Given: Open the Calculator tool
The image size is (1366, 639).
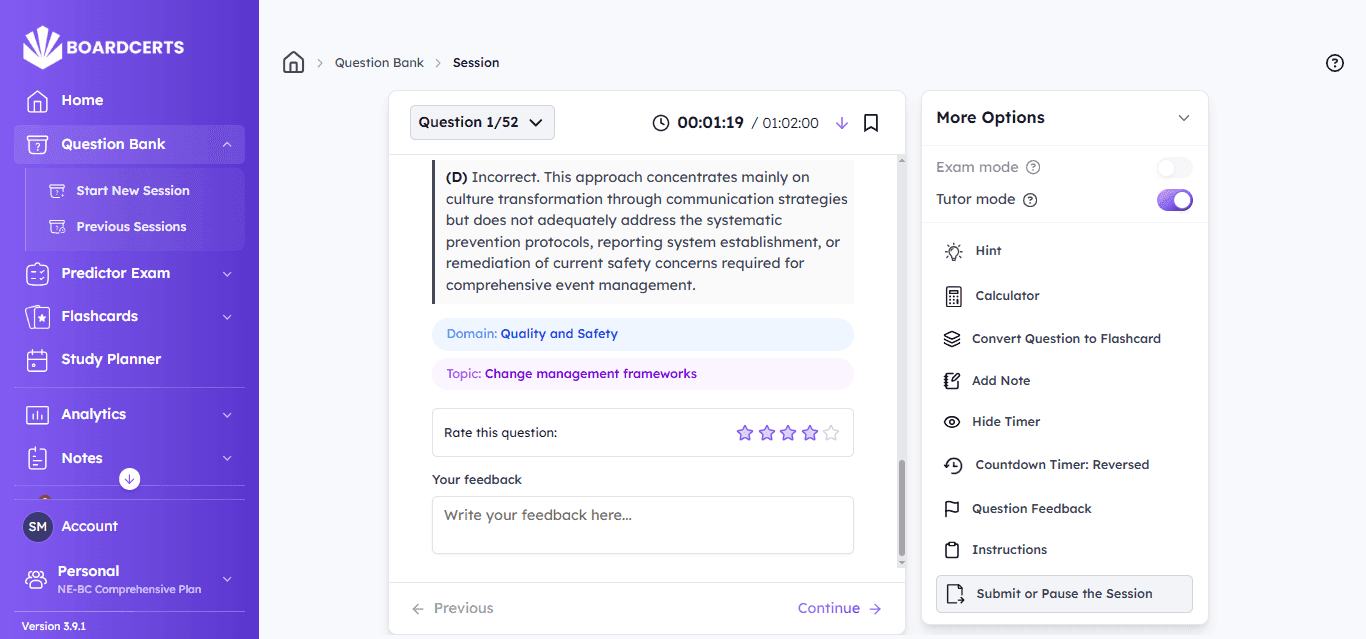Looking at the screenshot, I should click(x=1007, y=296).
